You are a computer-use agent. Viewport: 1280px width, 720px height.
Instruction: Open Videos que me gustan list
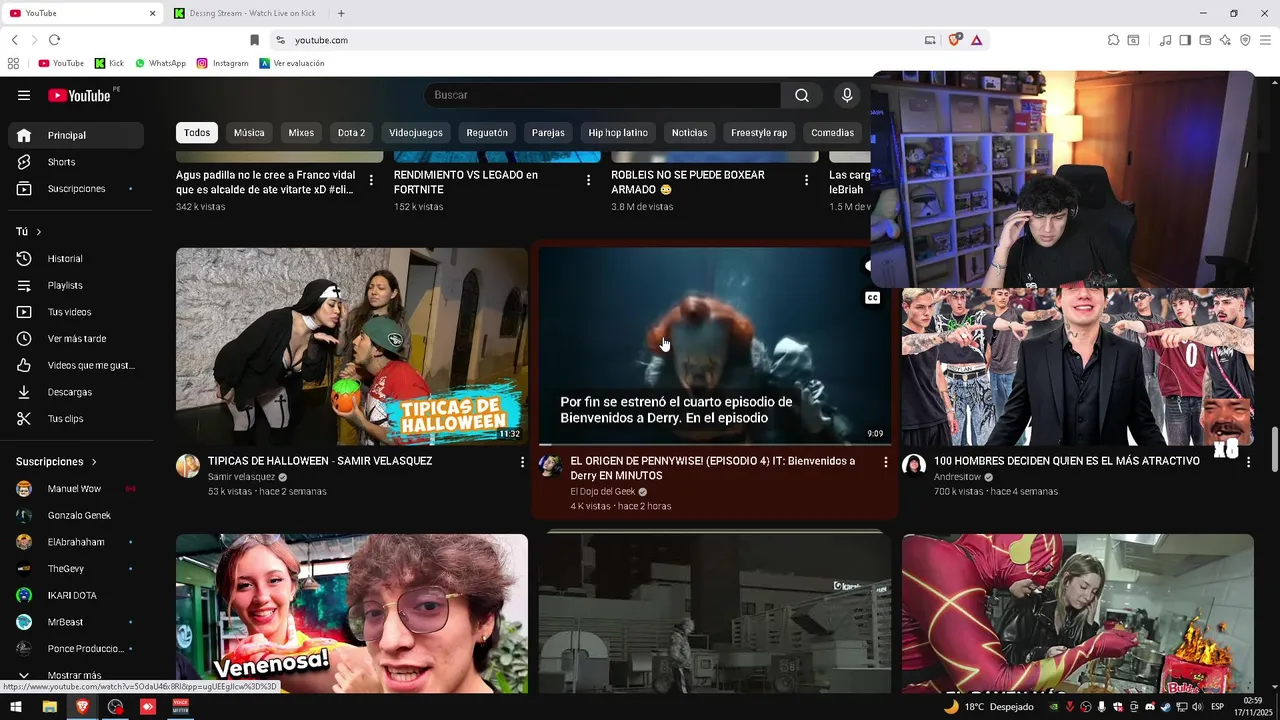[76, 365]
